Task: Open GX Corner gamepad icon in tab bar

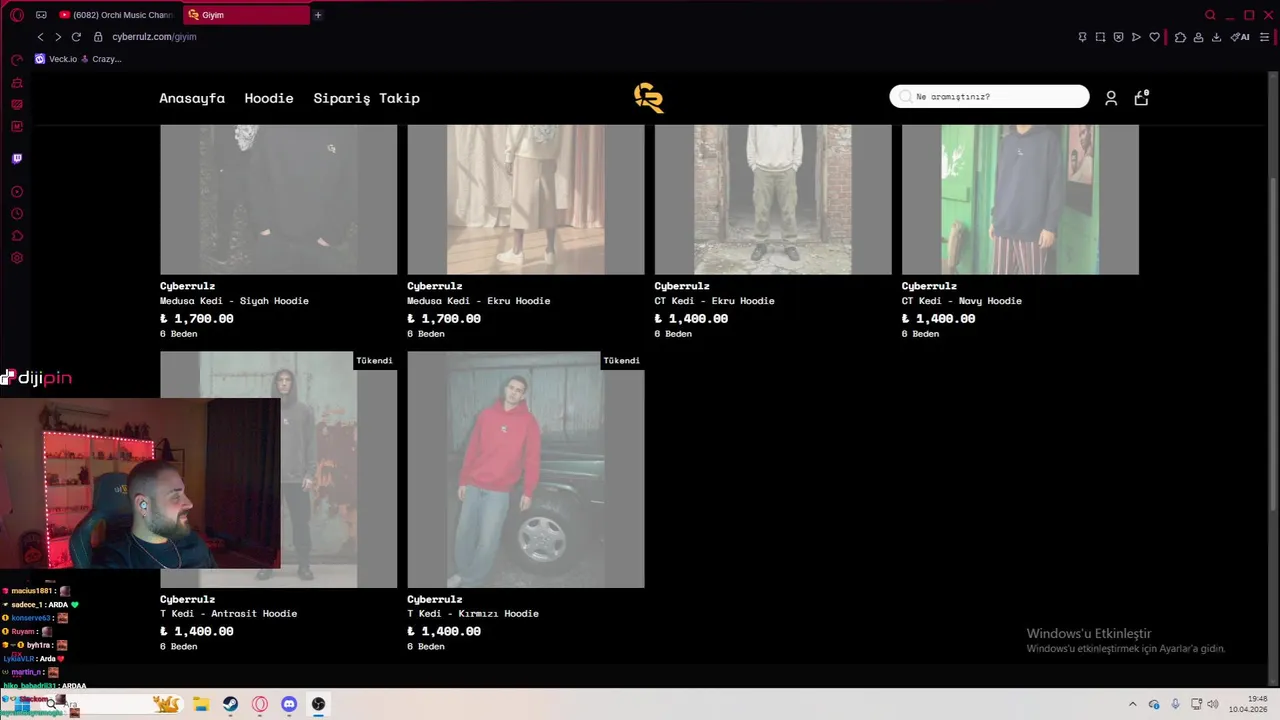Action: click(41, 15)
